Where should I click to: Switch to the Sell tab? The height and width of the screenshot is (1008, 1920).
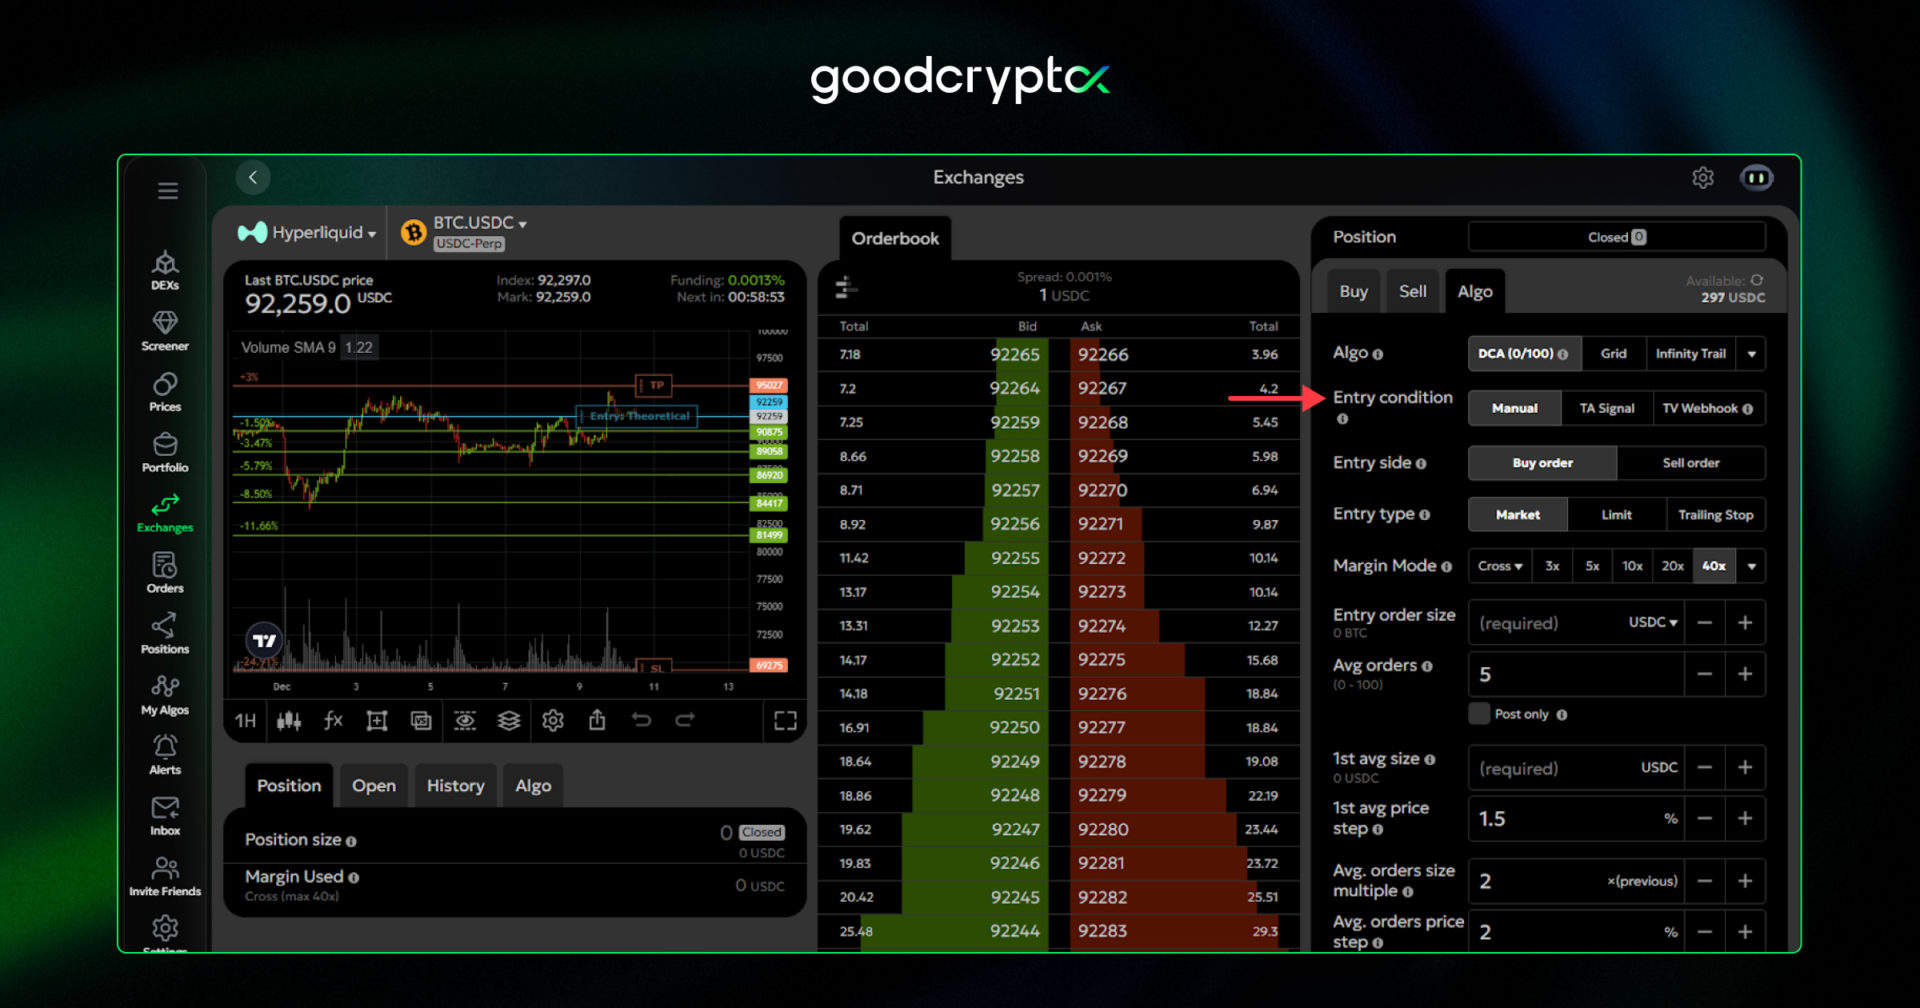click(x=1412, y=291)
